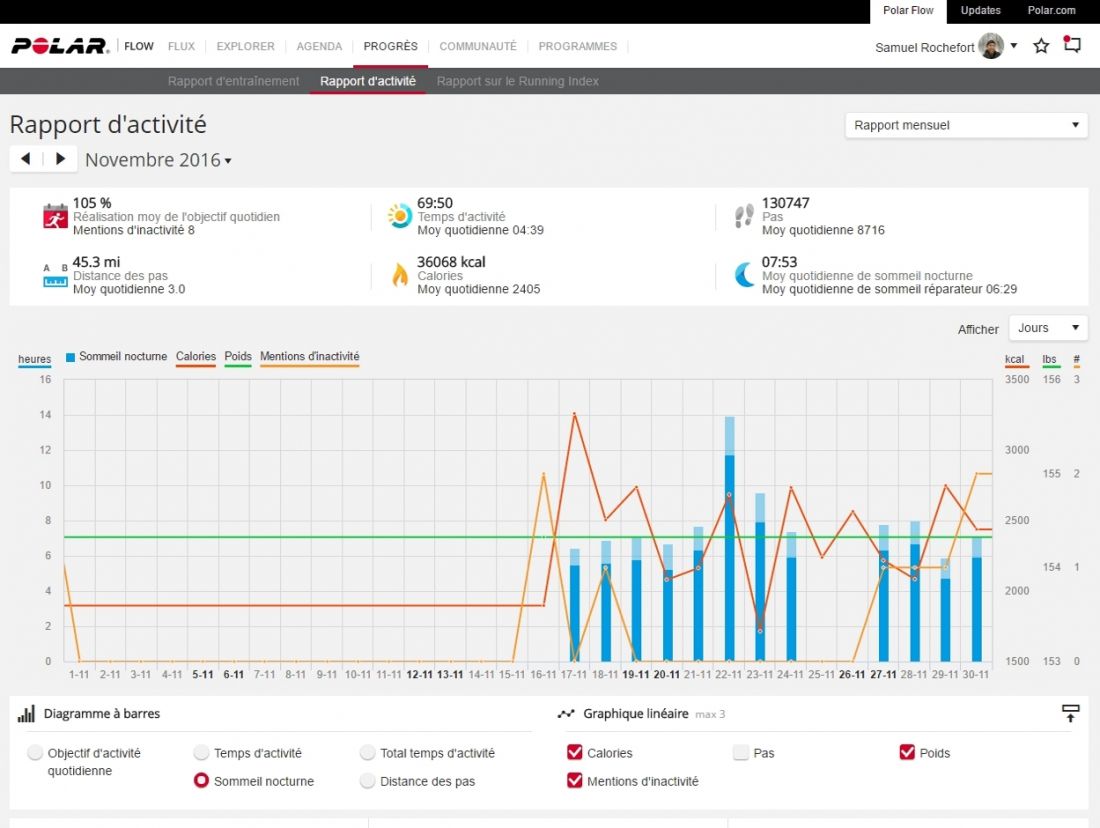
Task: Open notifications icon in header
Action: [1072, 45]
